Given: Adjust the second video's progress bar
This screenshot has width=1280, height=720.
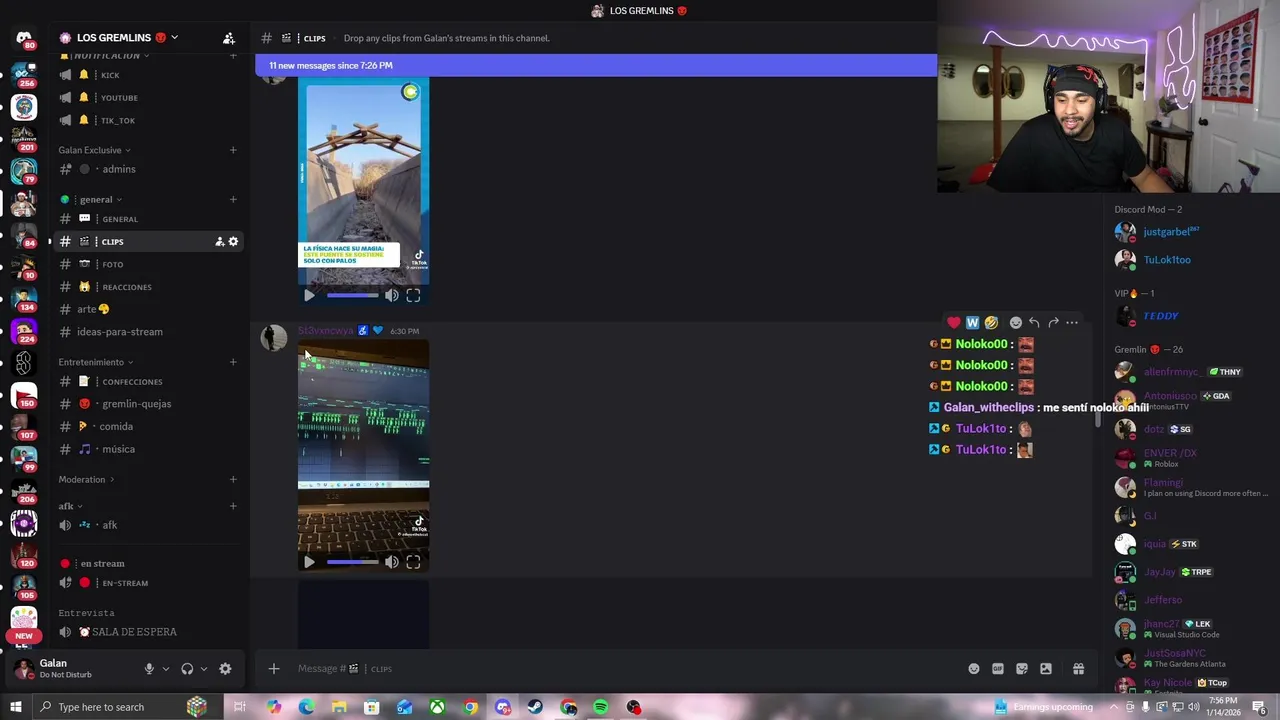Looking at the screenshot, I should [352, 562].
